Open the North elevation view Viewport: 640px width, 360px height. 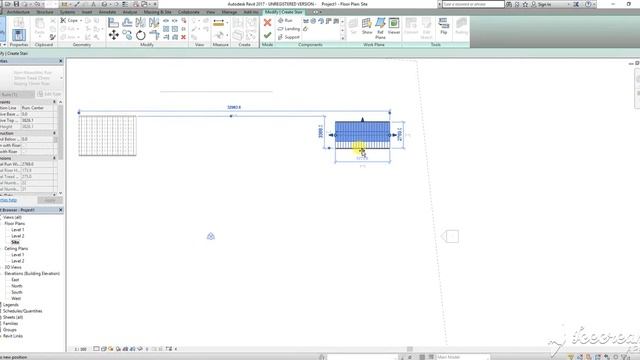point(17,286)
